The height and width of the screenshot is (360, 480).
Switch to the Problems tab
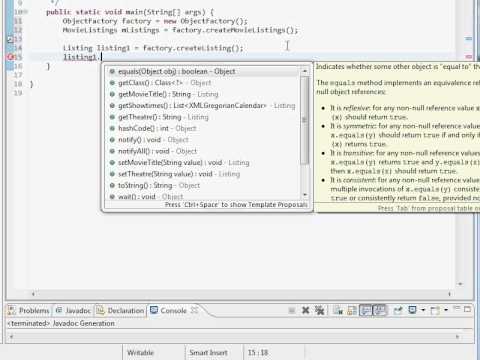tap(29, 311)
